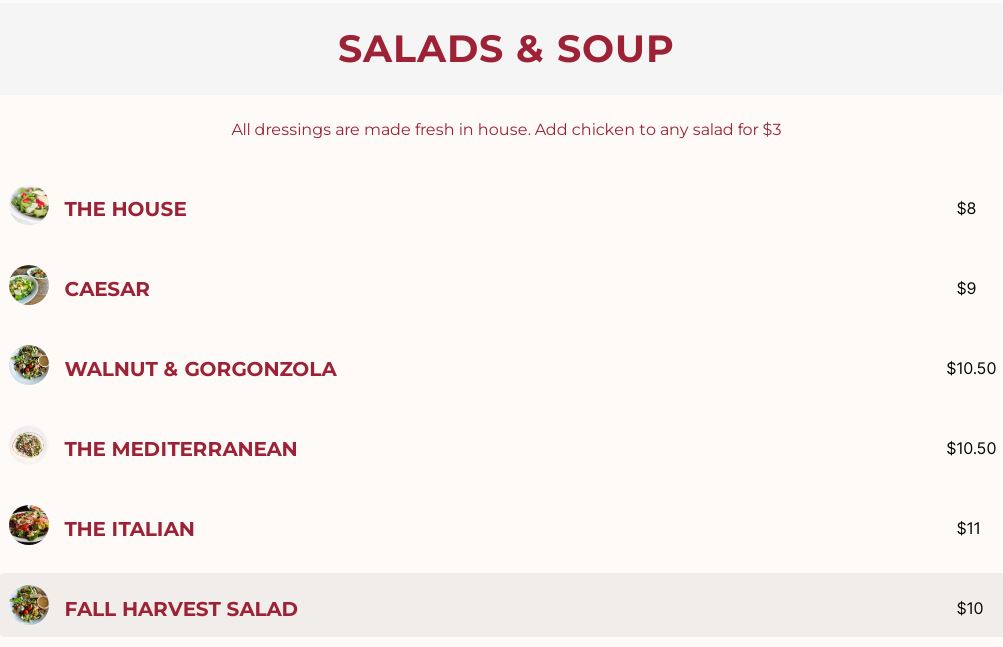Click the $10 Fall Harvest price
Screen dimensions: 1003x647
969,608
